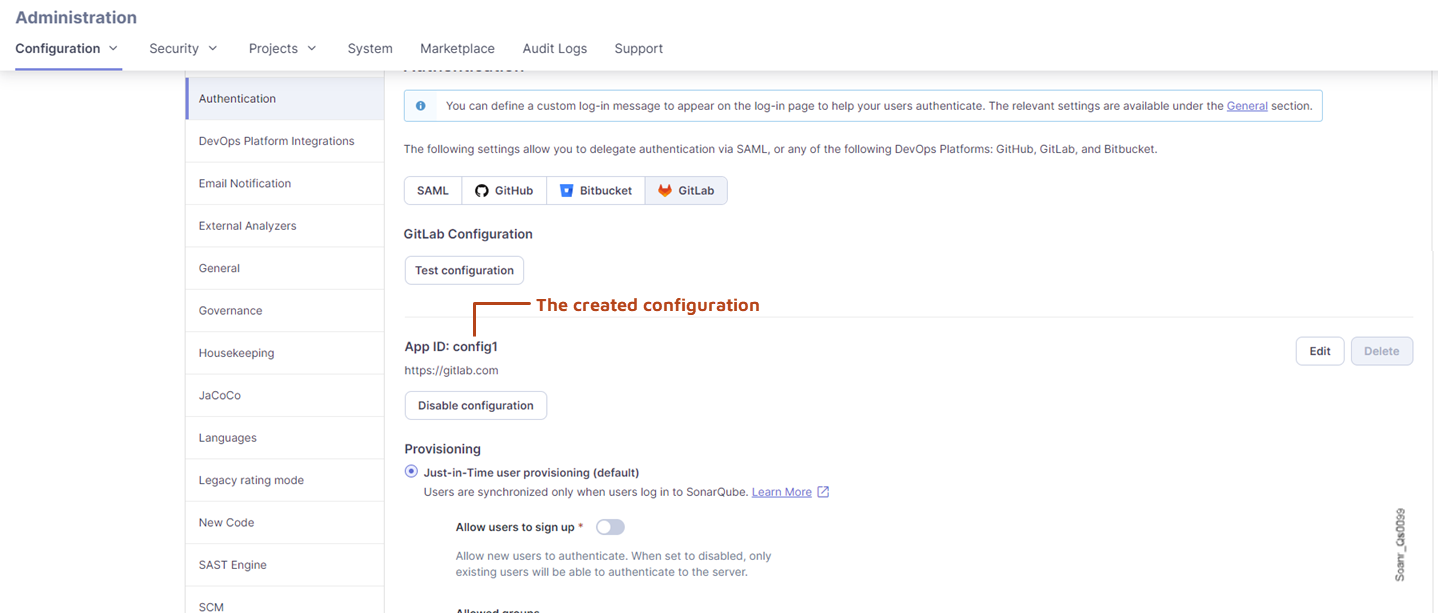Go to the Audit Logs menu item

[554, 48]
